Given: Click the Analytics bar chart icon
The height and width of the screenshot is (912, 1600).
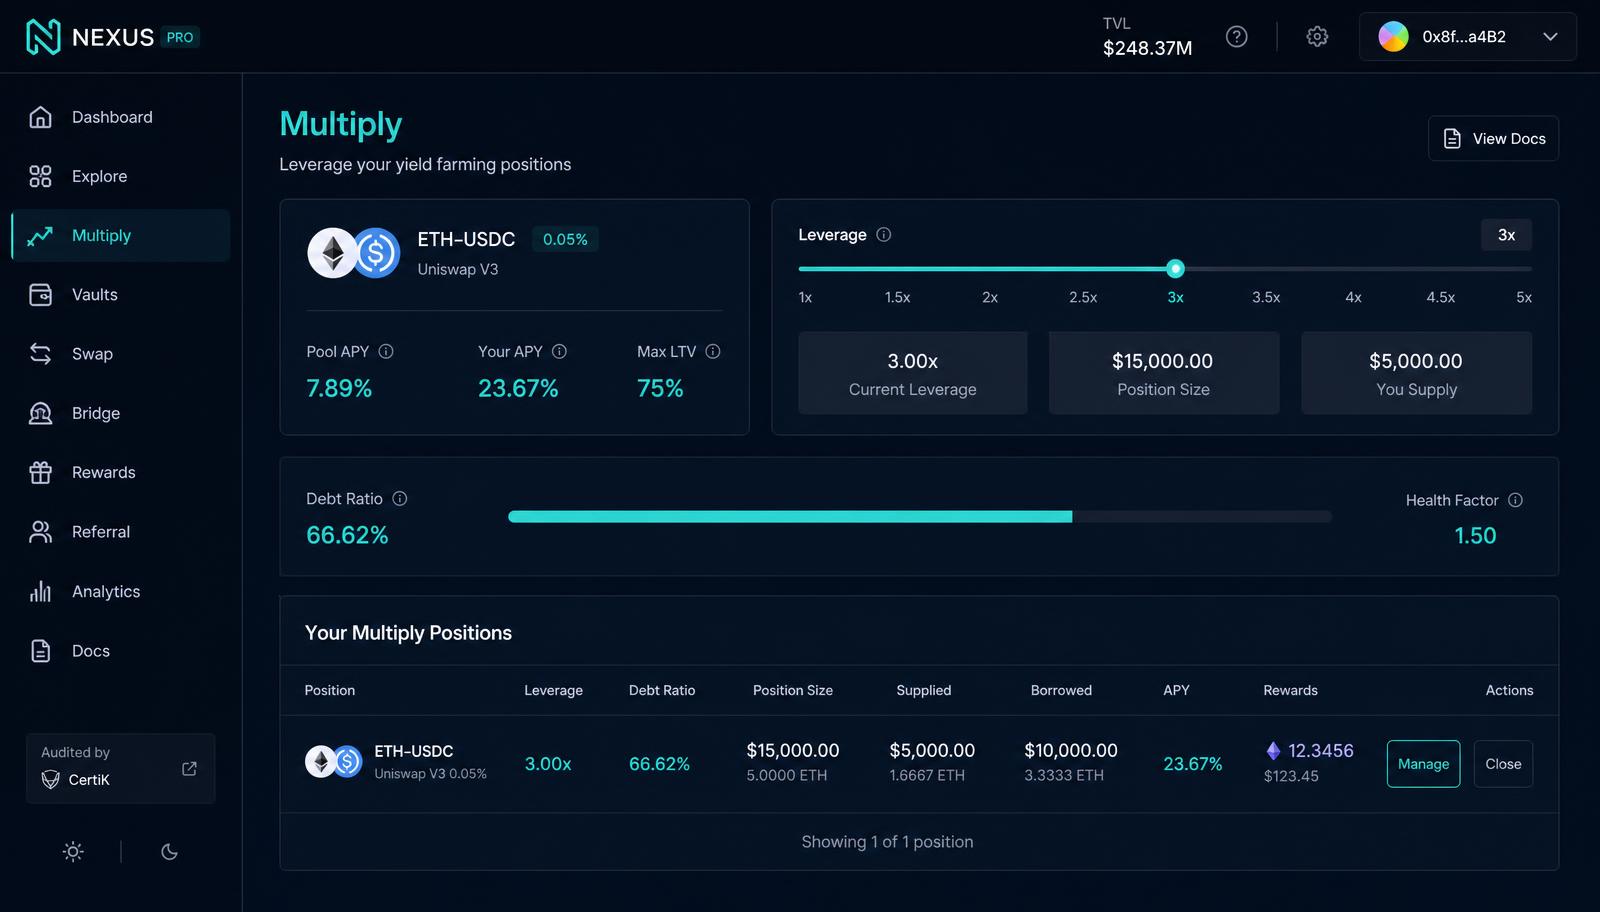Looking at the screenshot, I should (40, 591).
